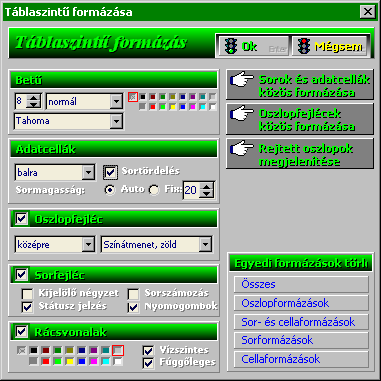Viewport: 381px width, 381px height.
Task: Pick bright red font color swatch
Action: (x=153, y=107)
